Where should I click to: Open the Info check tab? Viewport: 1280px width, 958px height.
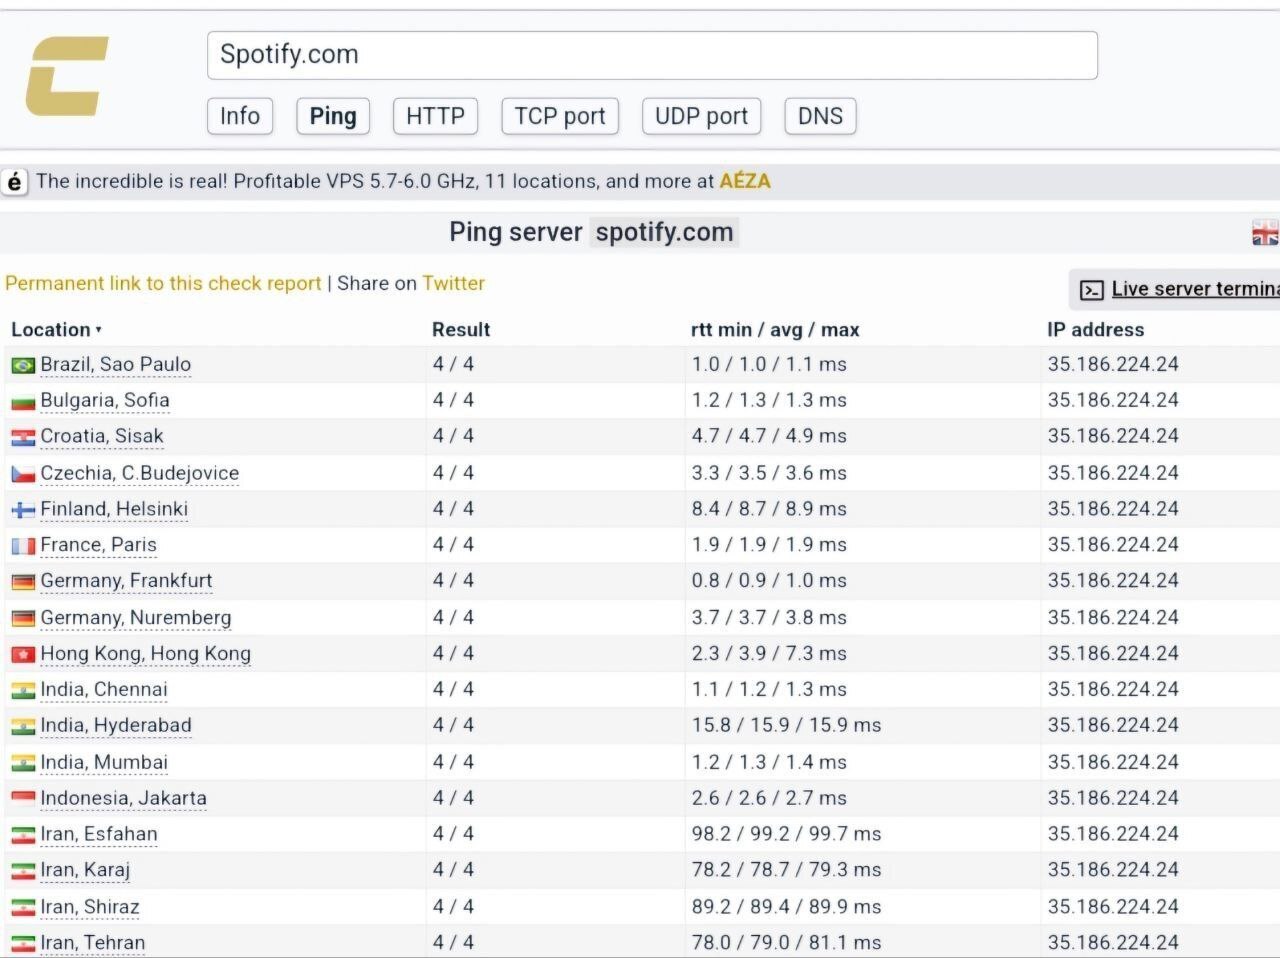(240, 116)
